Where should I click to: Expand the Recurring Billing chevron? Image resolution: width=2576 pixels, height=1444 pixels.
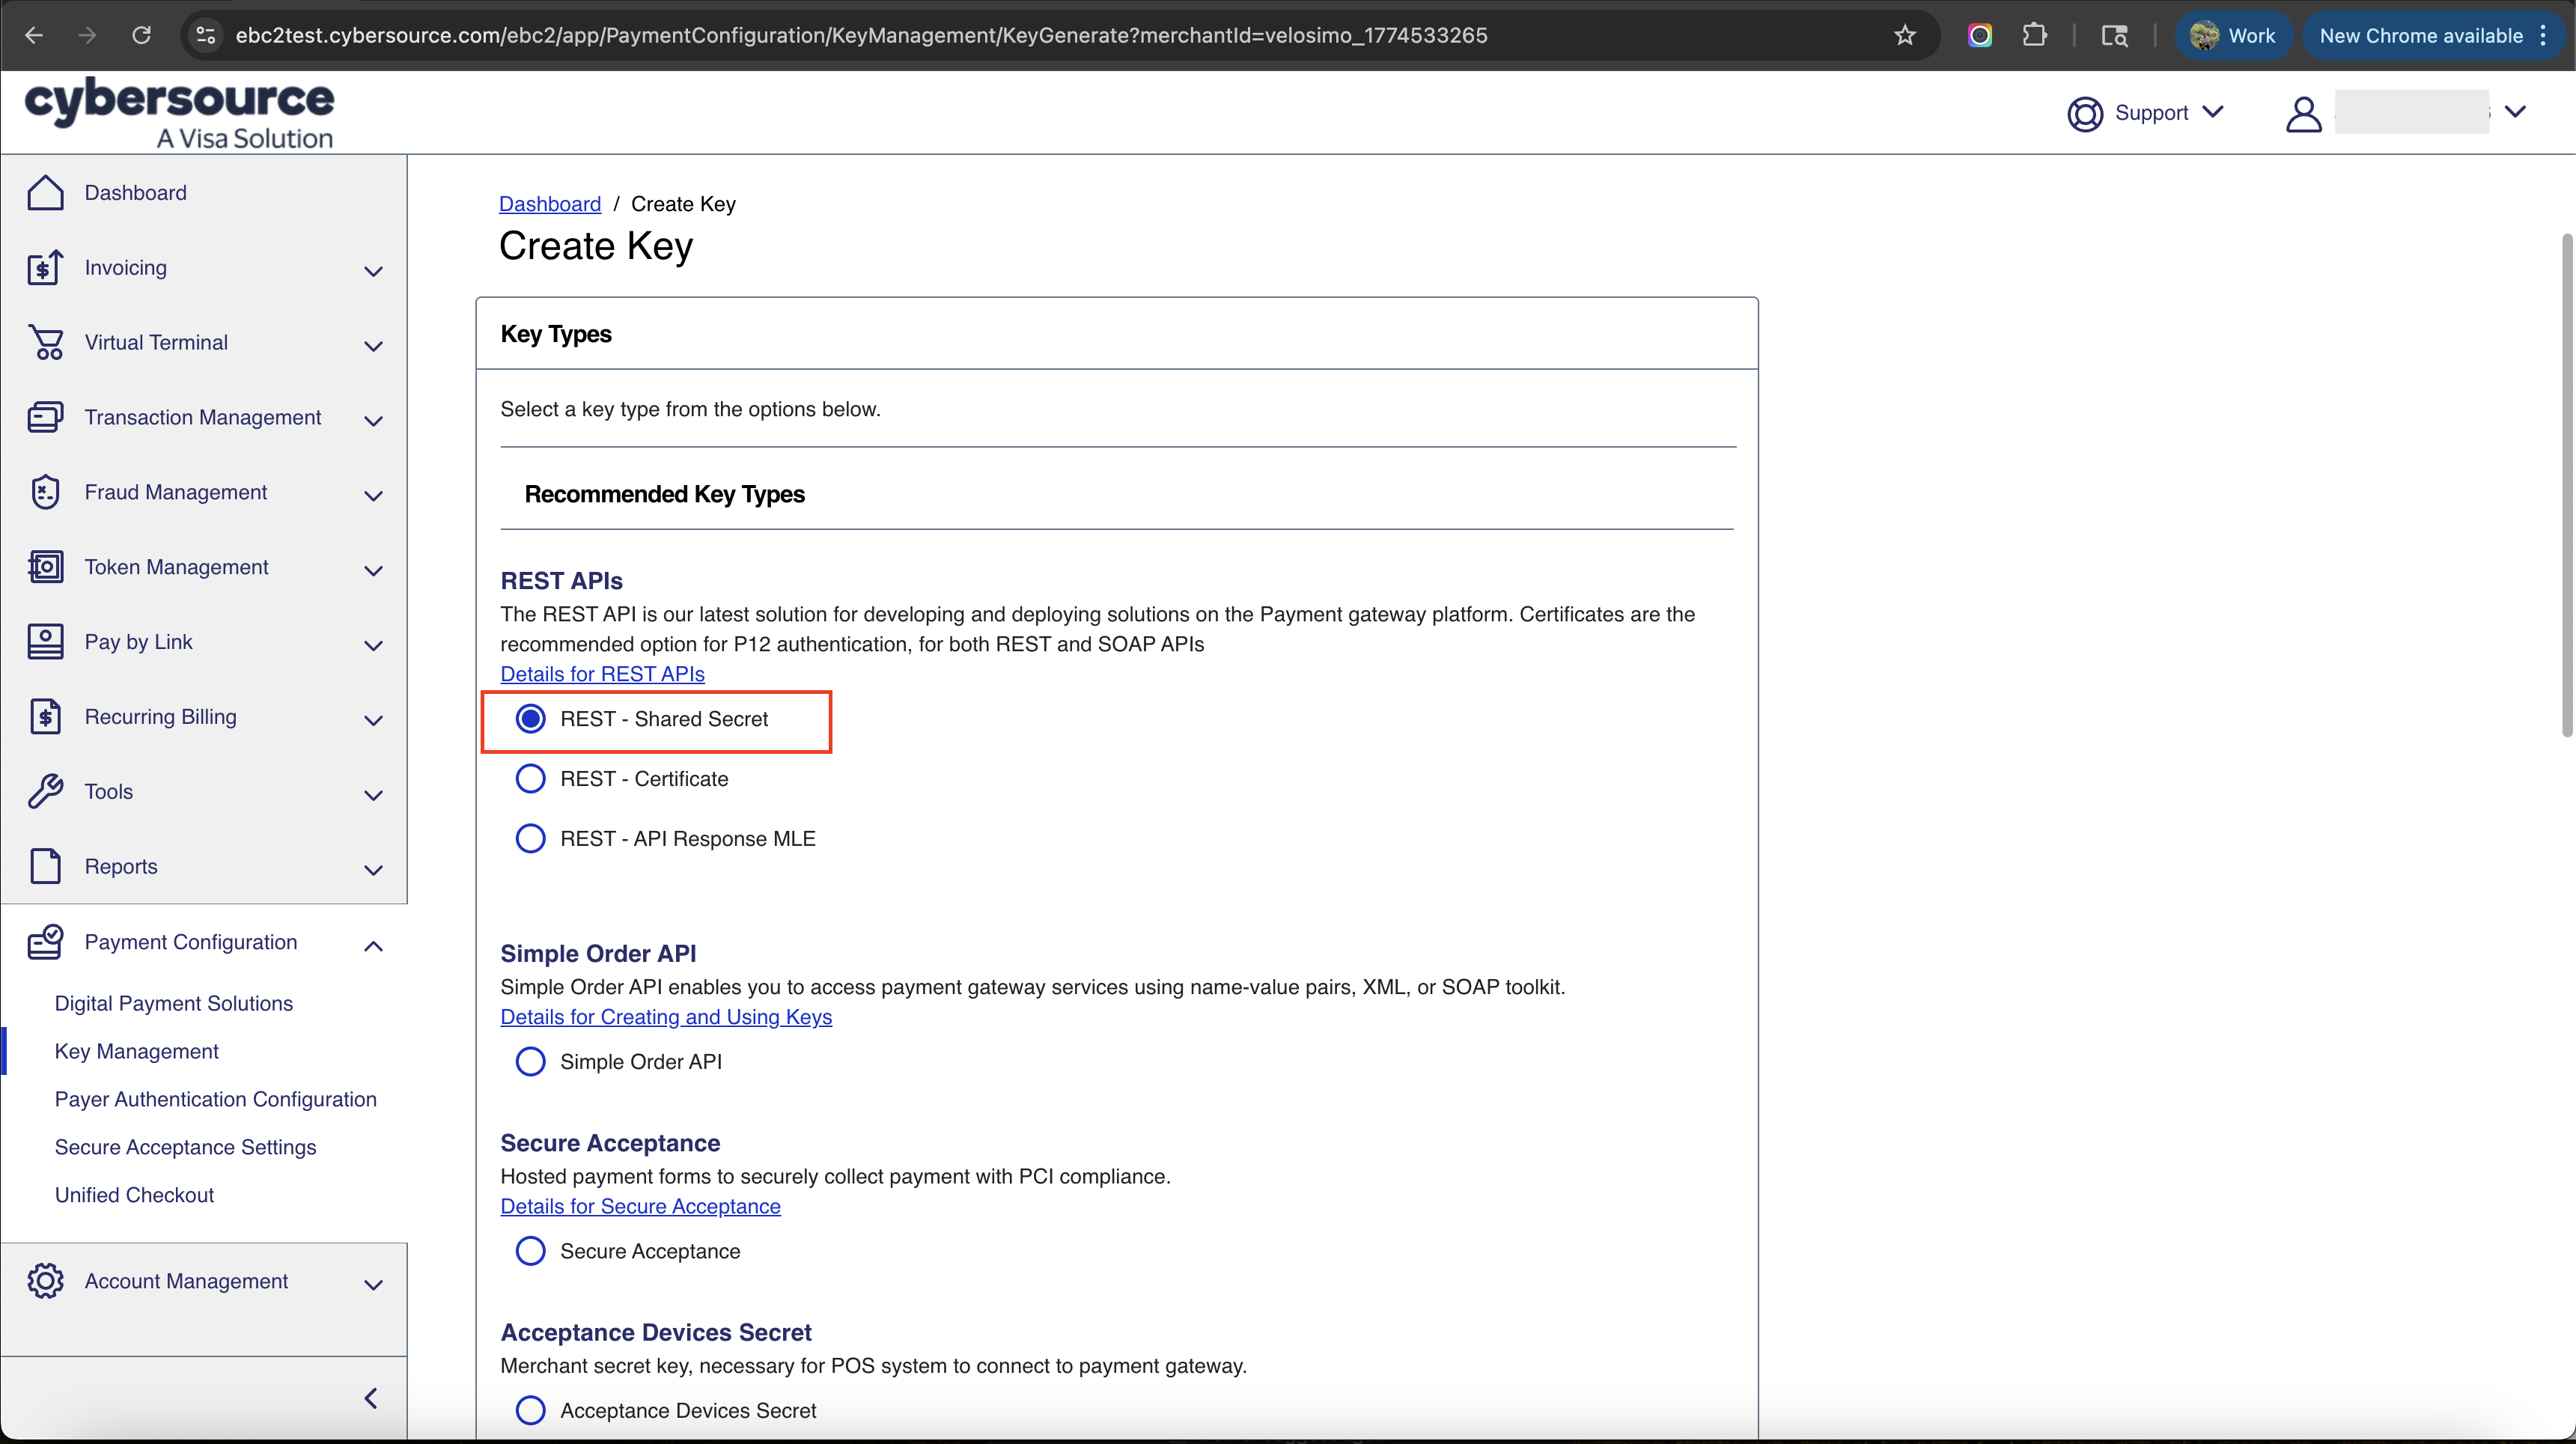(373, 721)
